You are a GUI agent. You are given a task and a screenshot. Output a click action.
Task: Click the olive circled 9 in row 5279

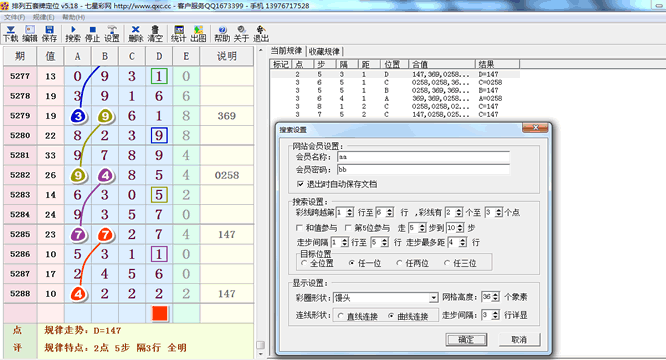tap(105, 116)
